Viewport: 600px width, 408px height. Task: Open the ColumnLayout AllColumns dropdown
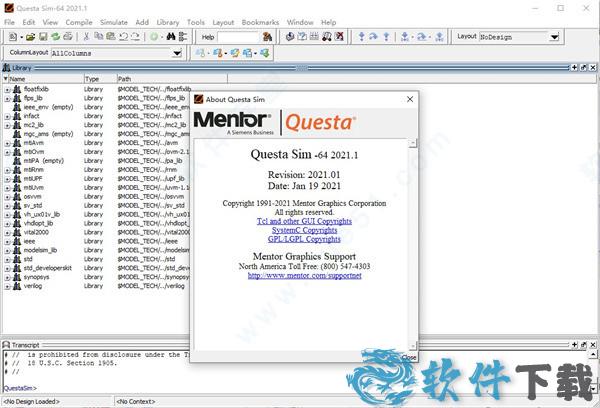point(177,53)
